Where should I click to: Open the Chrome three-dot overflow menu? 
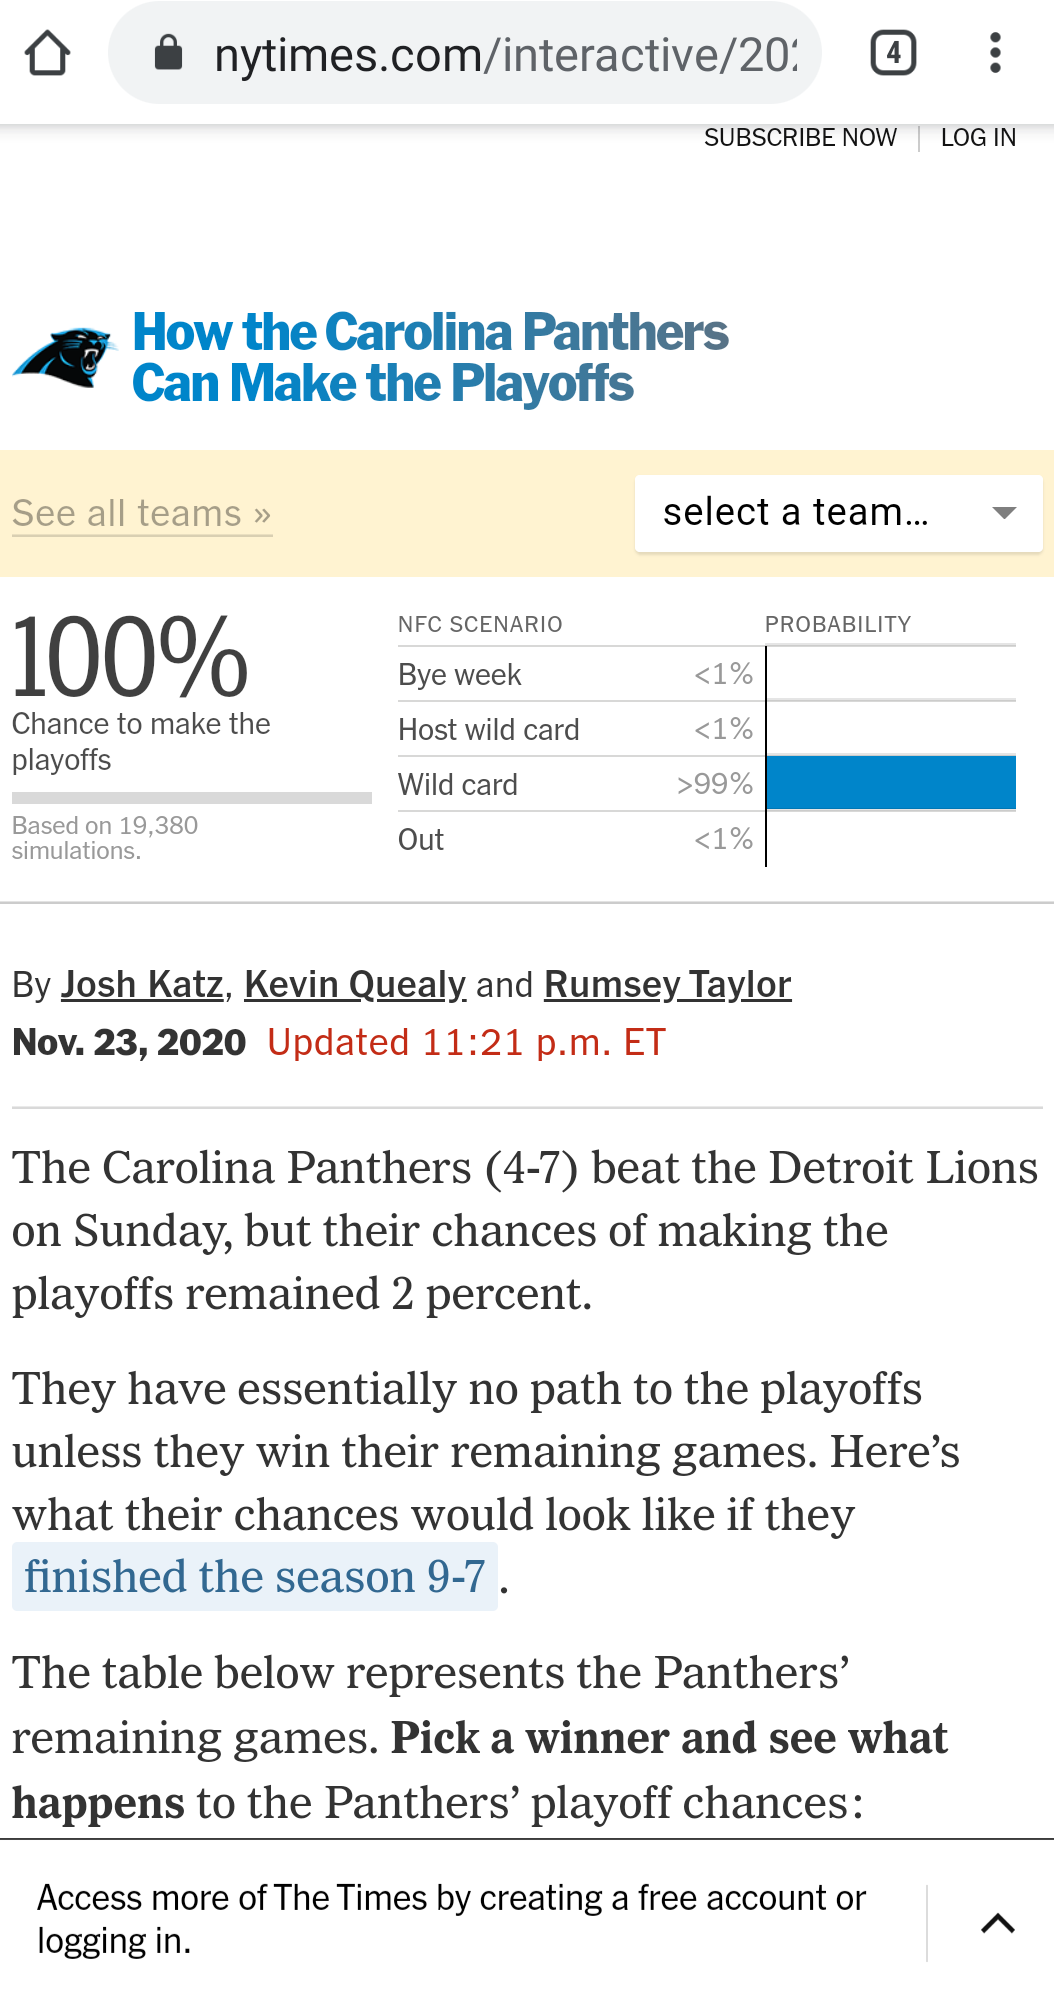click(x=994, y=53)
